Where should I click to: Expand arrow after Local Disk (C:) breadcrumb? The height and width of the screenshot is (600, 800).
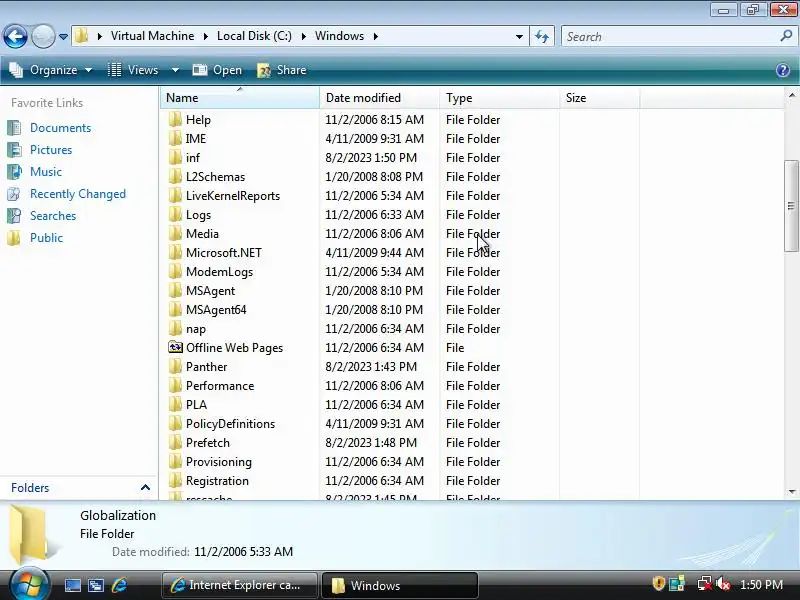304,36
